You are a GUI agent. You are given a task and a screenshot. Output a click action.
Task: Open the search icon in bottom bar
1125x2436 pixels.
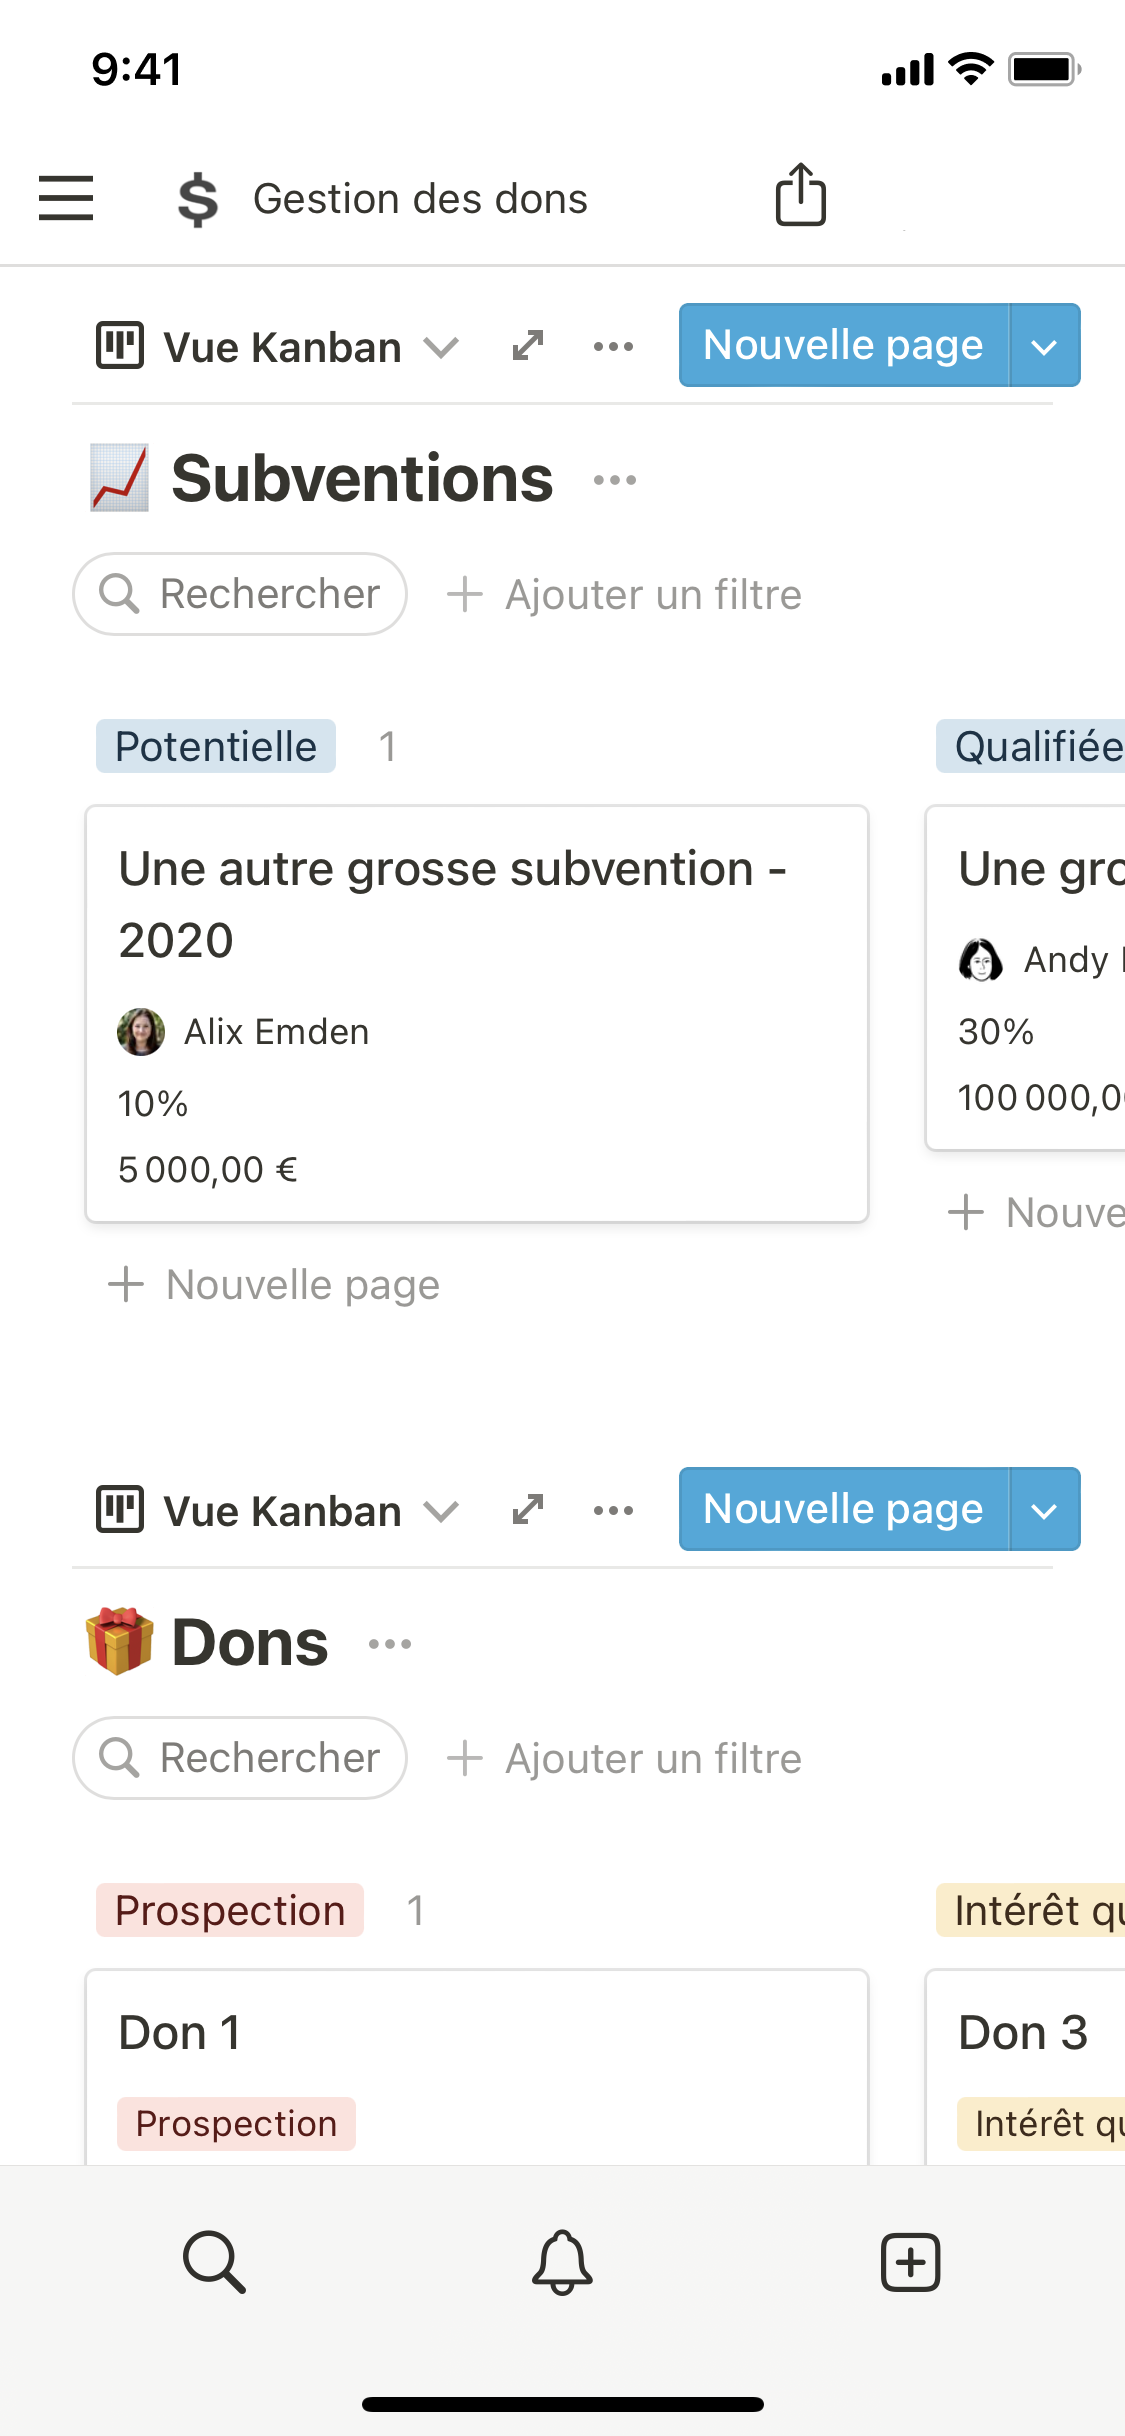[214, 2261]
